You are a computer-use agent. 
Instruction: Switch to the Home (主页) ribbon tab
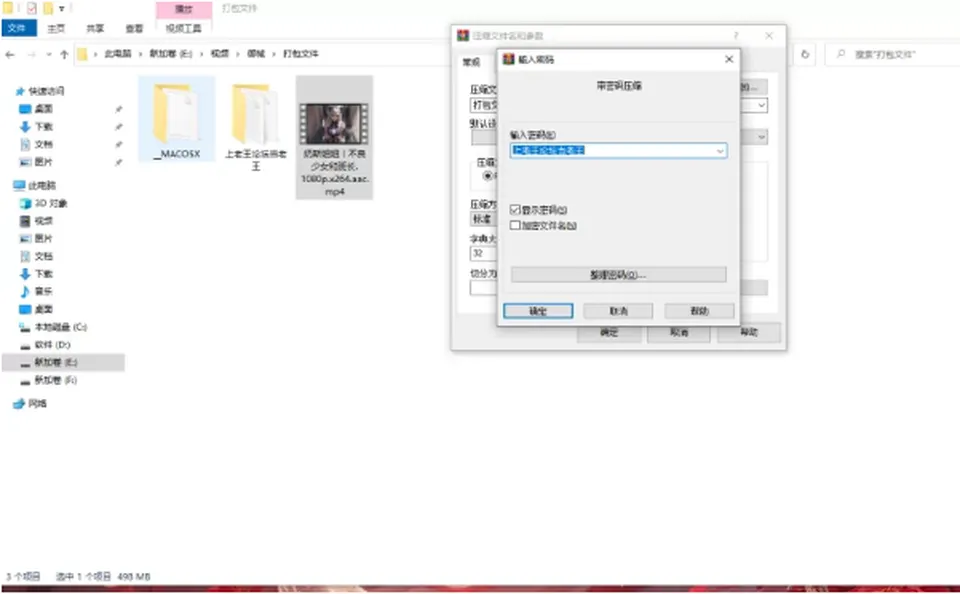(56, 28)
